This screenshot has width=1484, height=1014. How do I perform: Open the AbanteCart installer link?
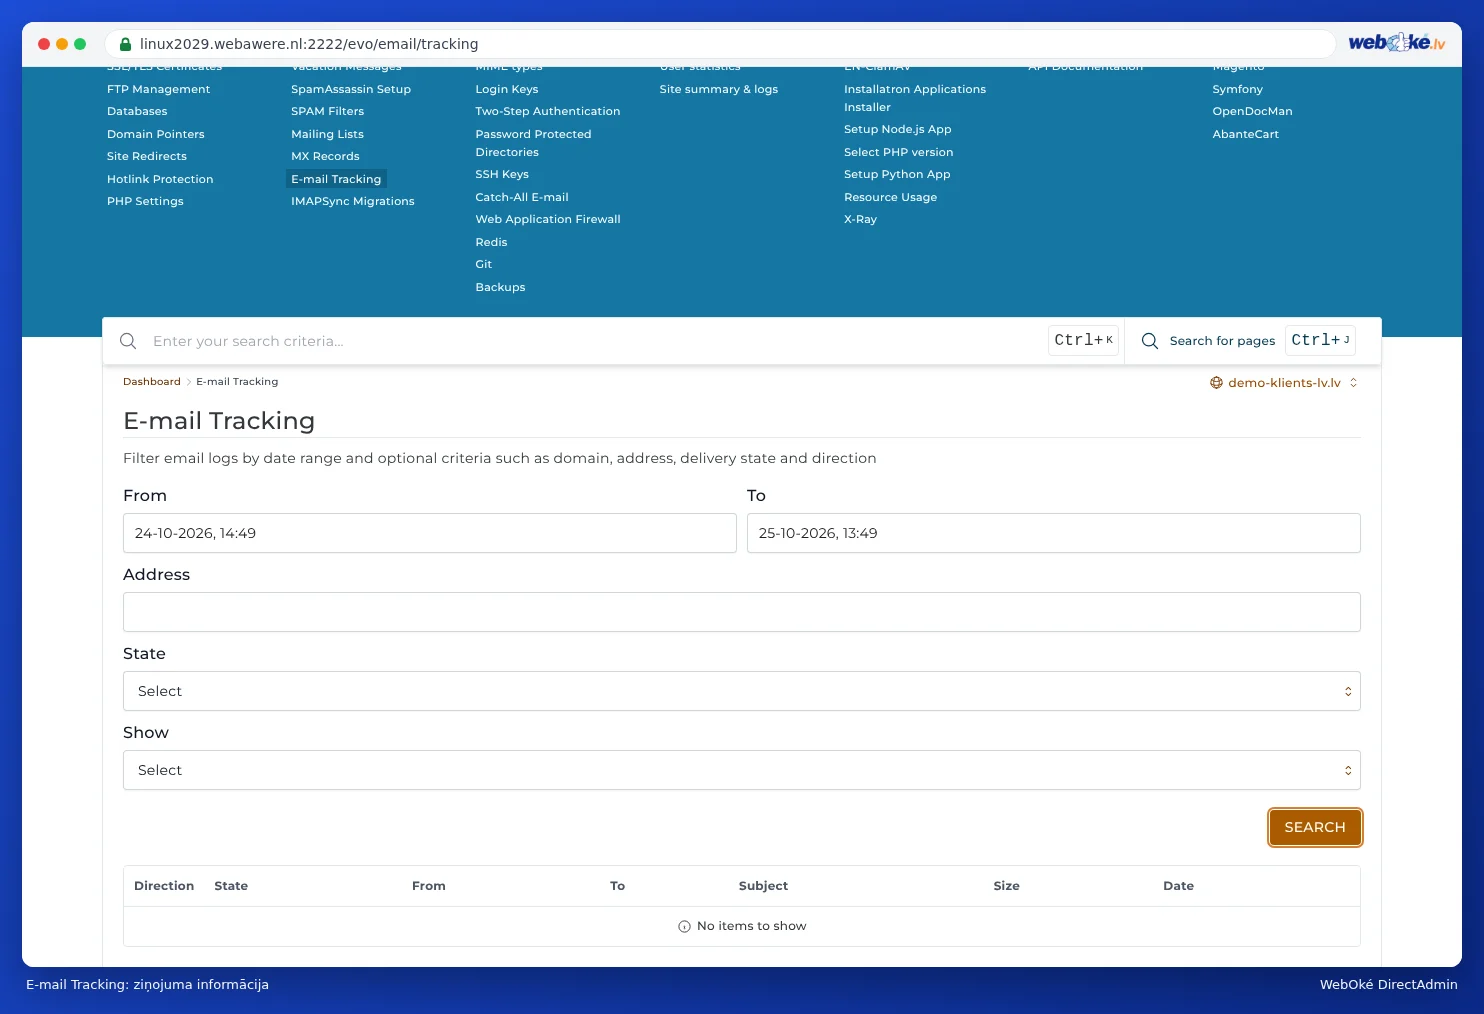[1245, 134]
